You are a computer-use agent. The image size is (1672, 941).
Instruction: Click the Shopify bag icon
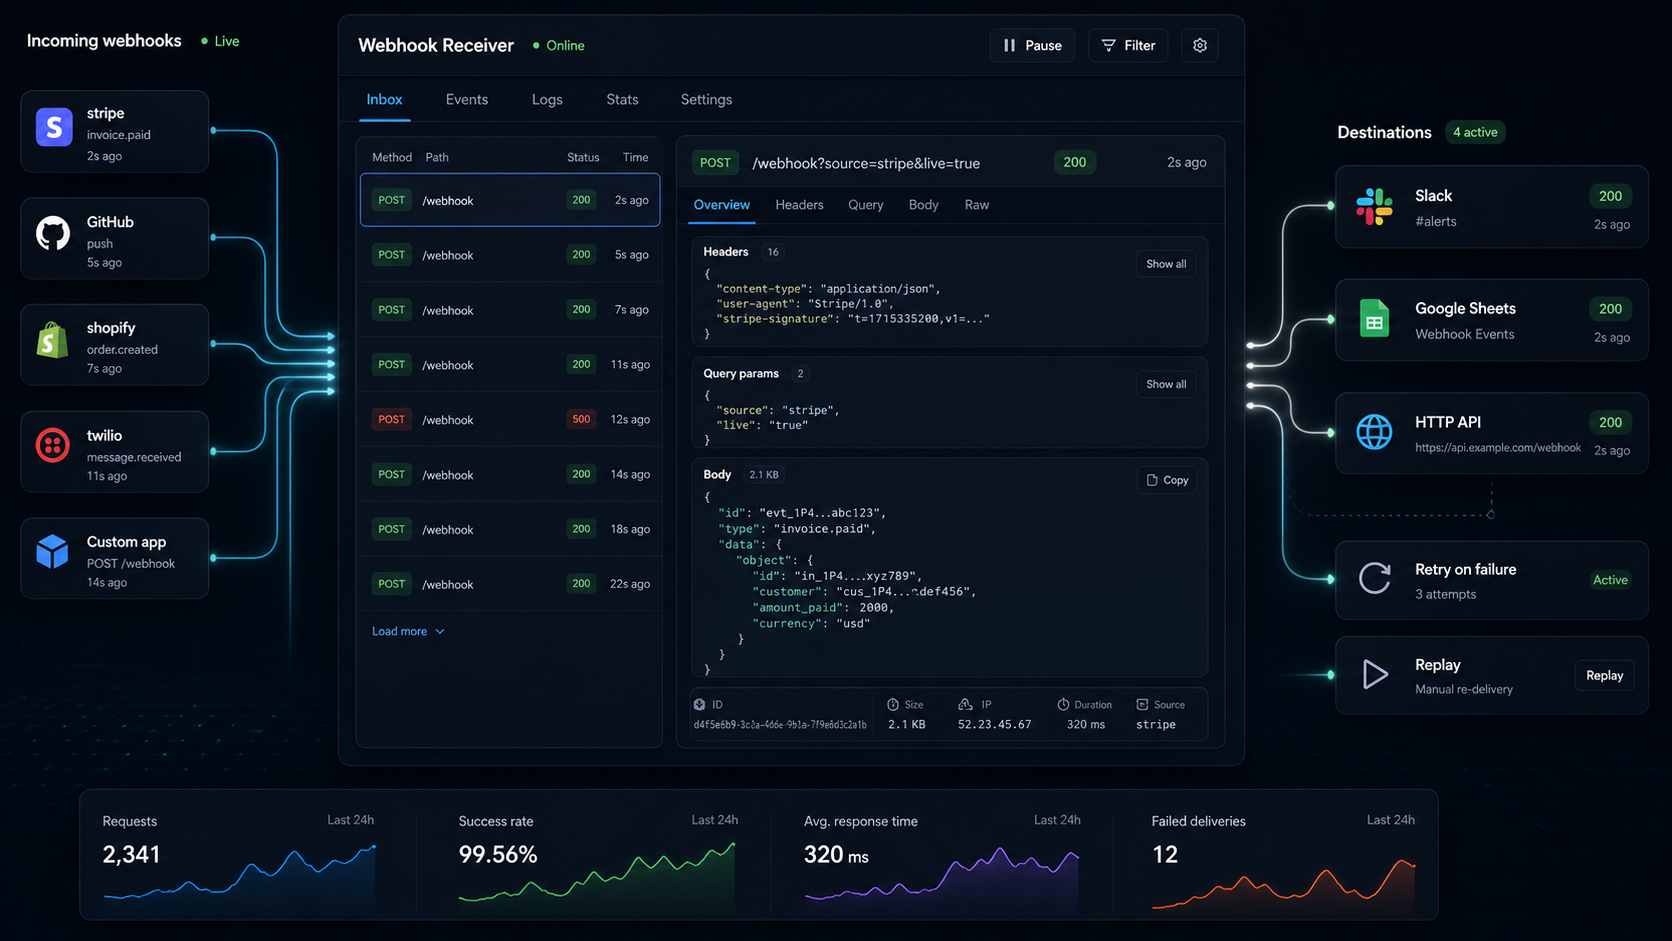pyautogui.click(x=52, y=340)
